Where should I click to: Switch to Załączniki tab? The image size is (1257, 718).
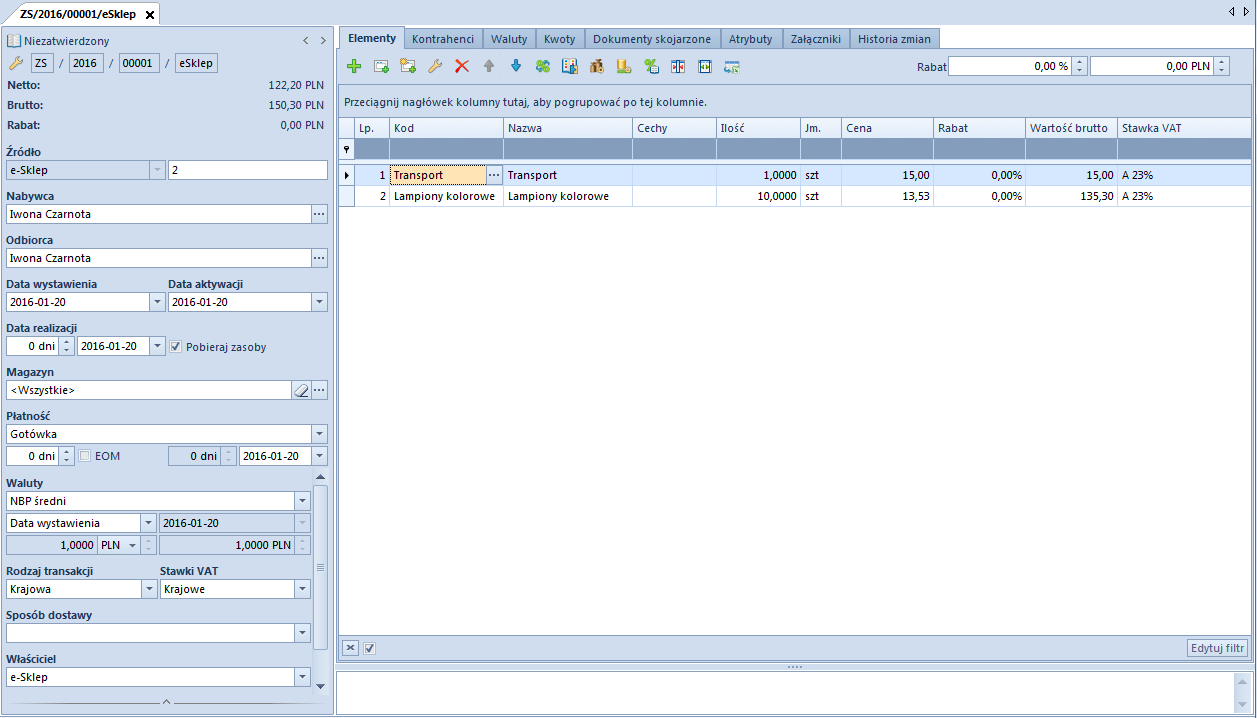pos(816,39)
